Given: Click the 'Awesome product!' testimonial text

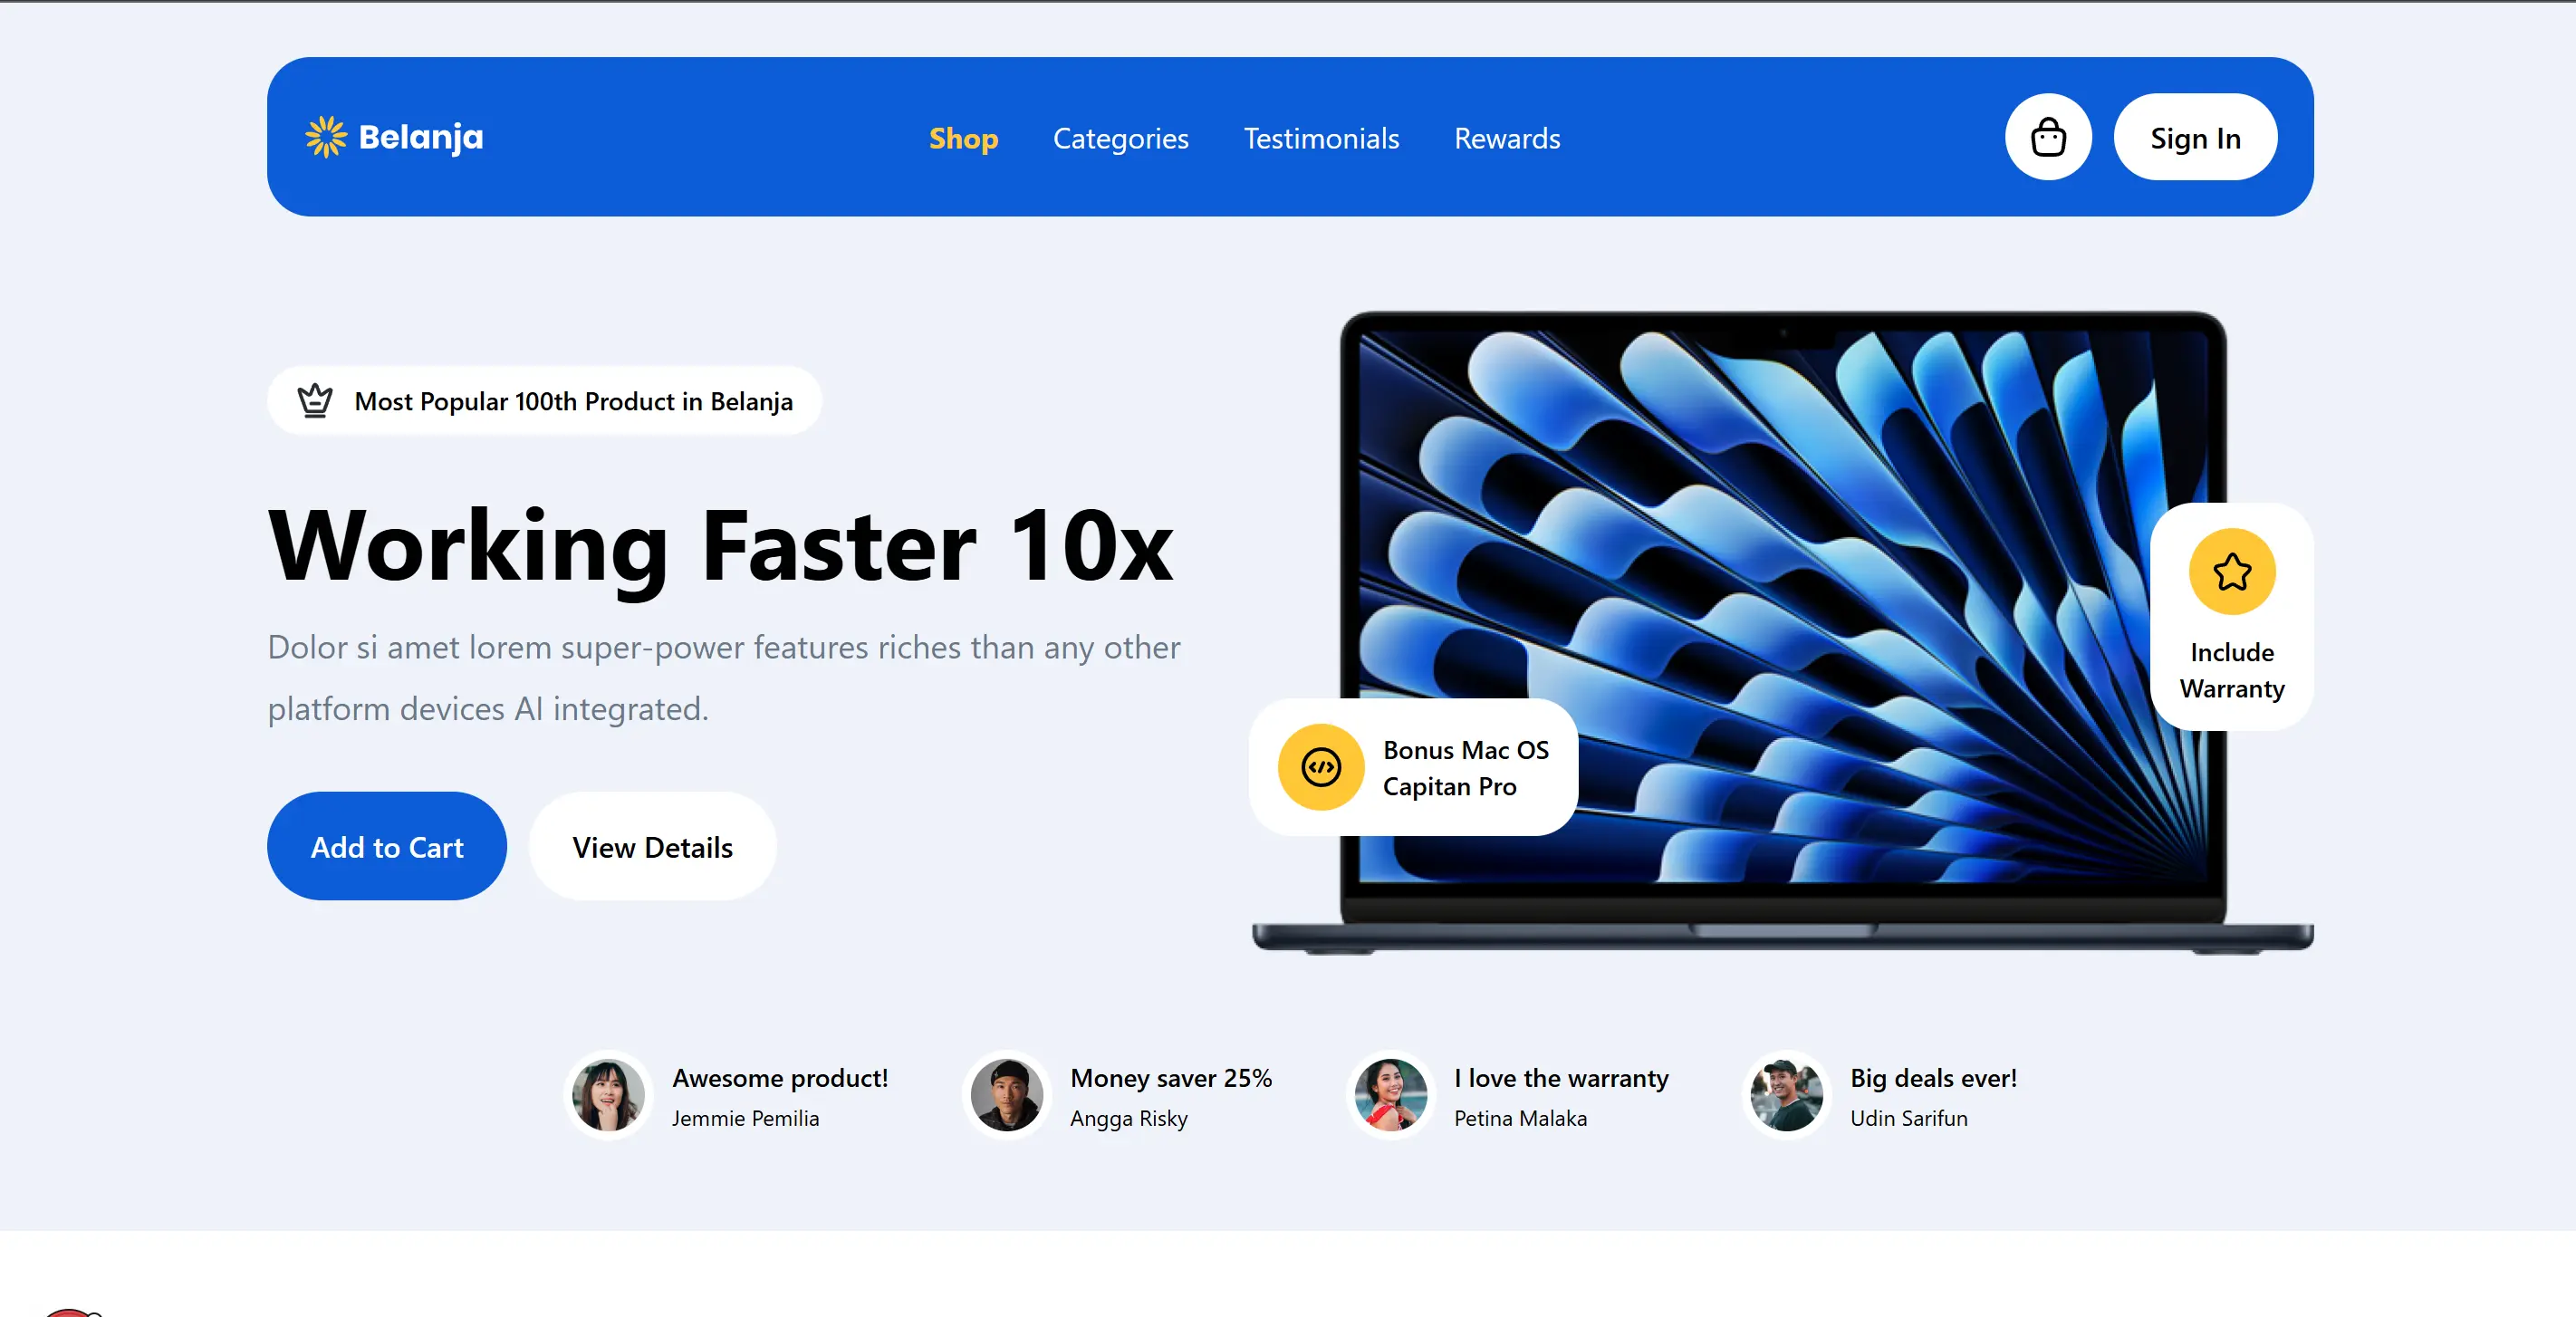Looking at the screenshot, I should (780, 1078).
